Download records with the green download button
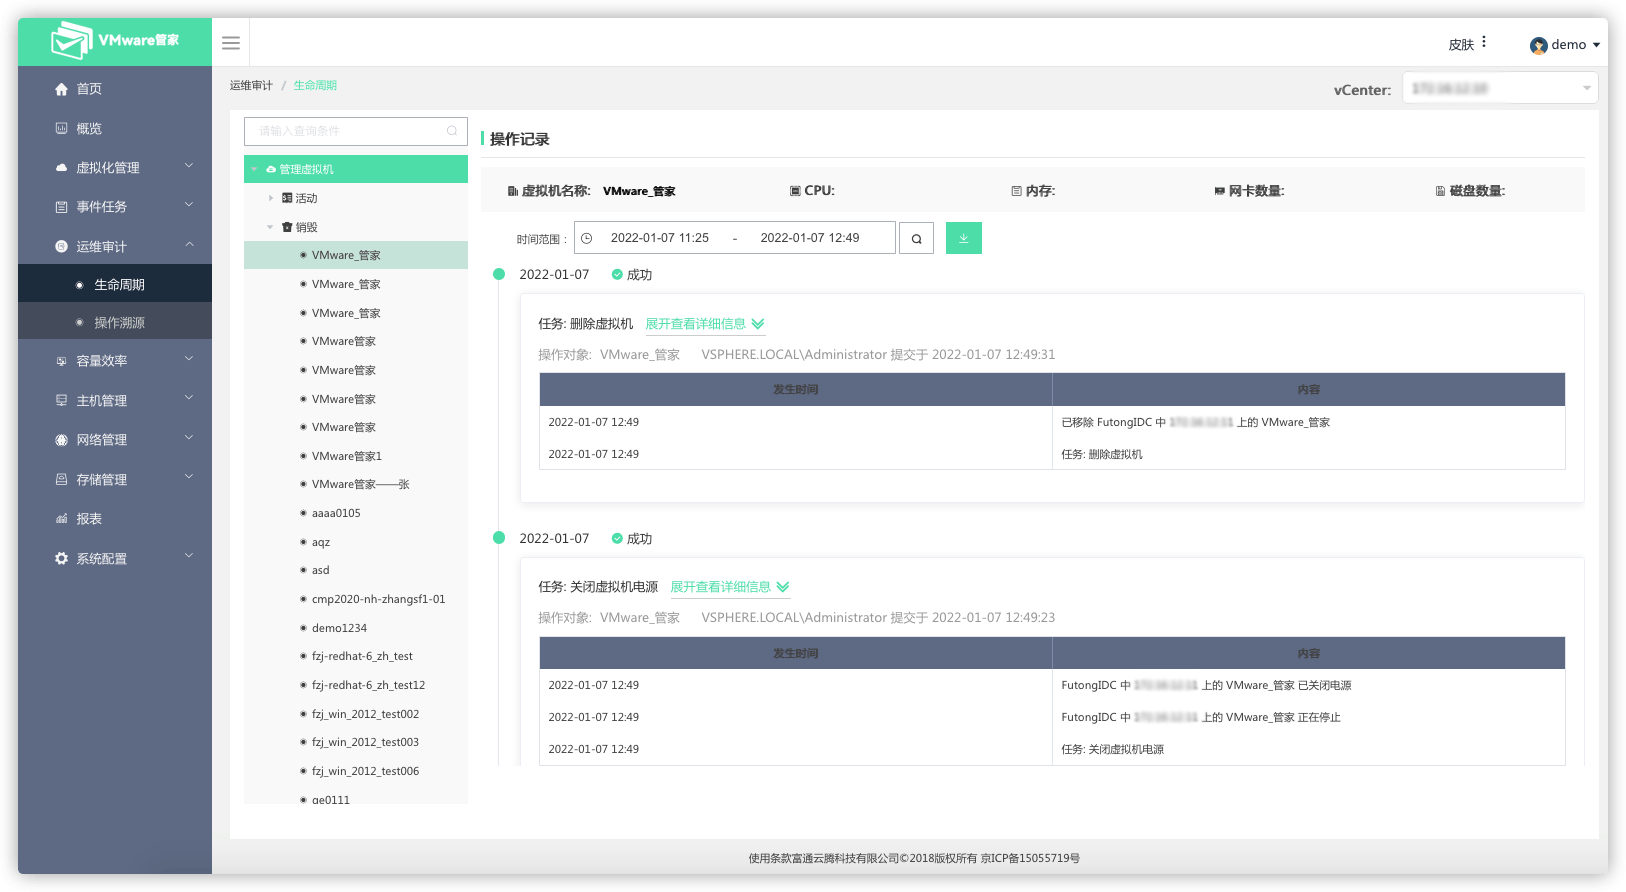Viewport: 1626px width, 892px height. 964,238
